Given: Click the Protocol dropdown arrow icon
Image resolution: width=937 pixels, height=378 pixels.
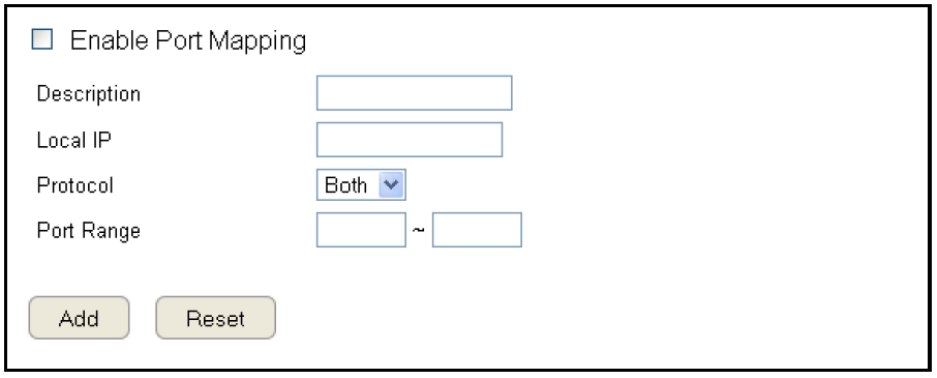Looking at the screenshot, I should pyautogui.click(x=391, y=185).
